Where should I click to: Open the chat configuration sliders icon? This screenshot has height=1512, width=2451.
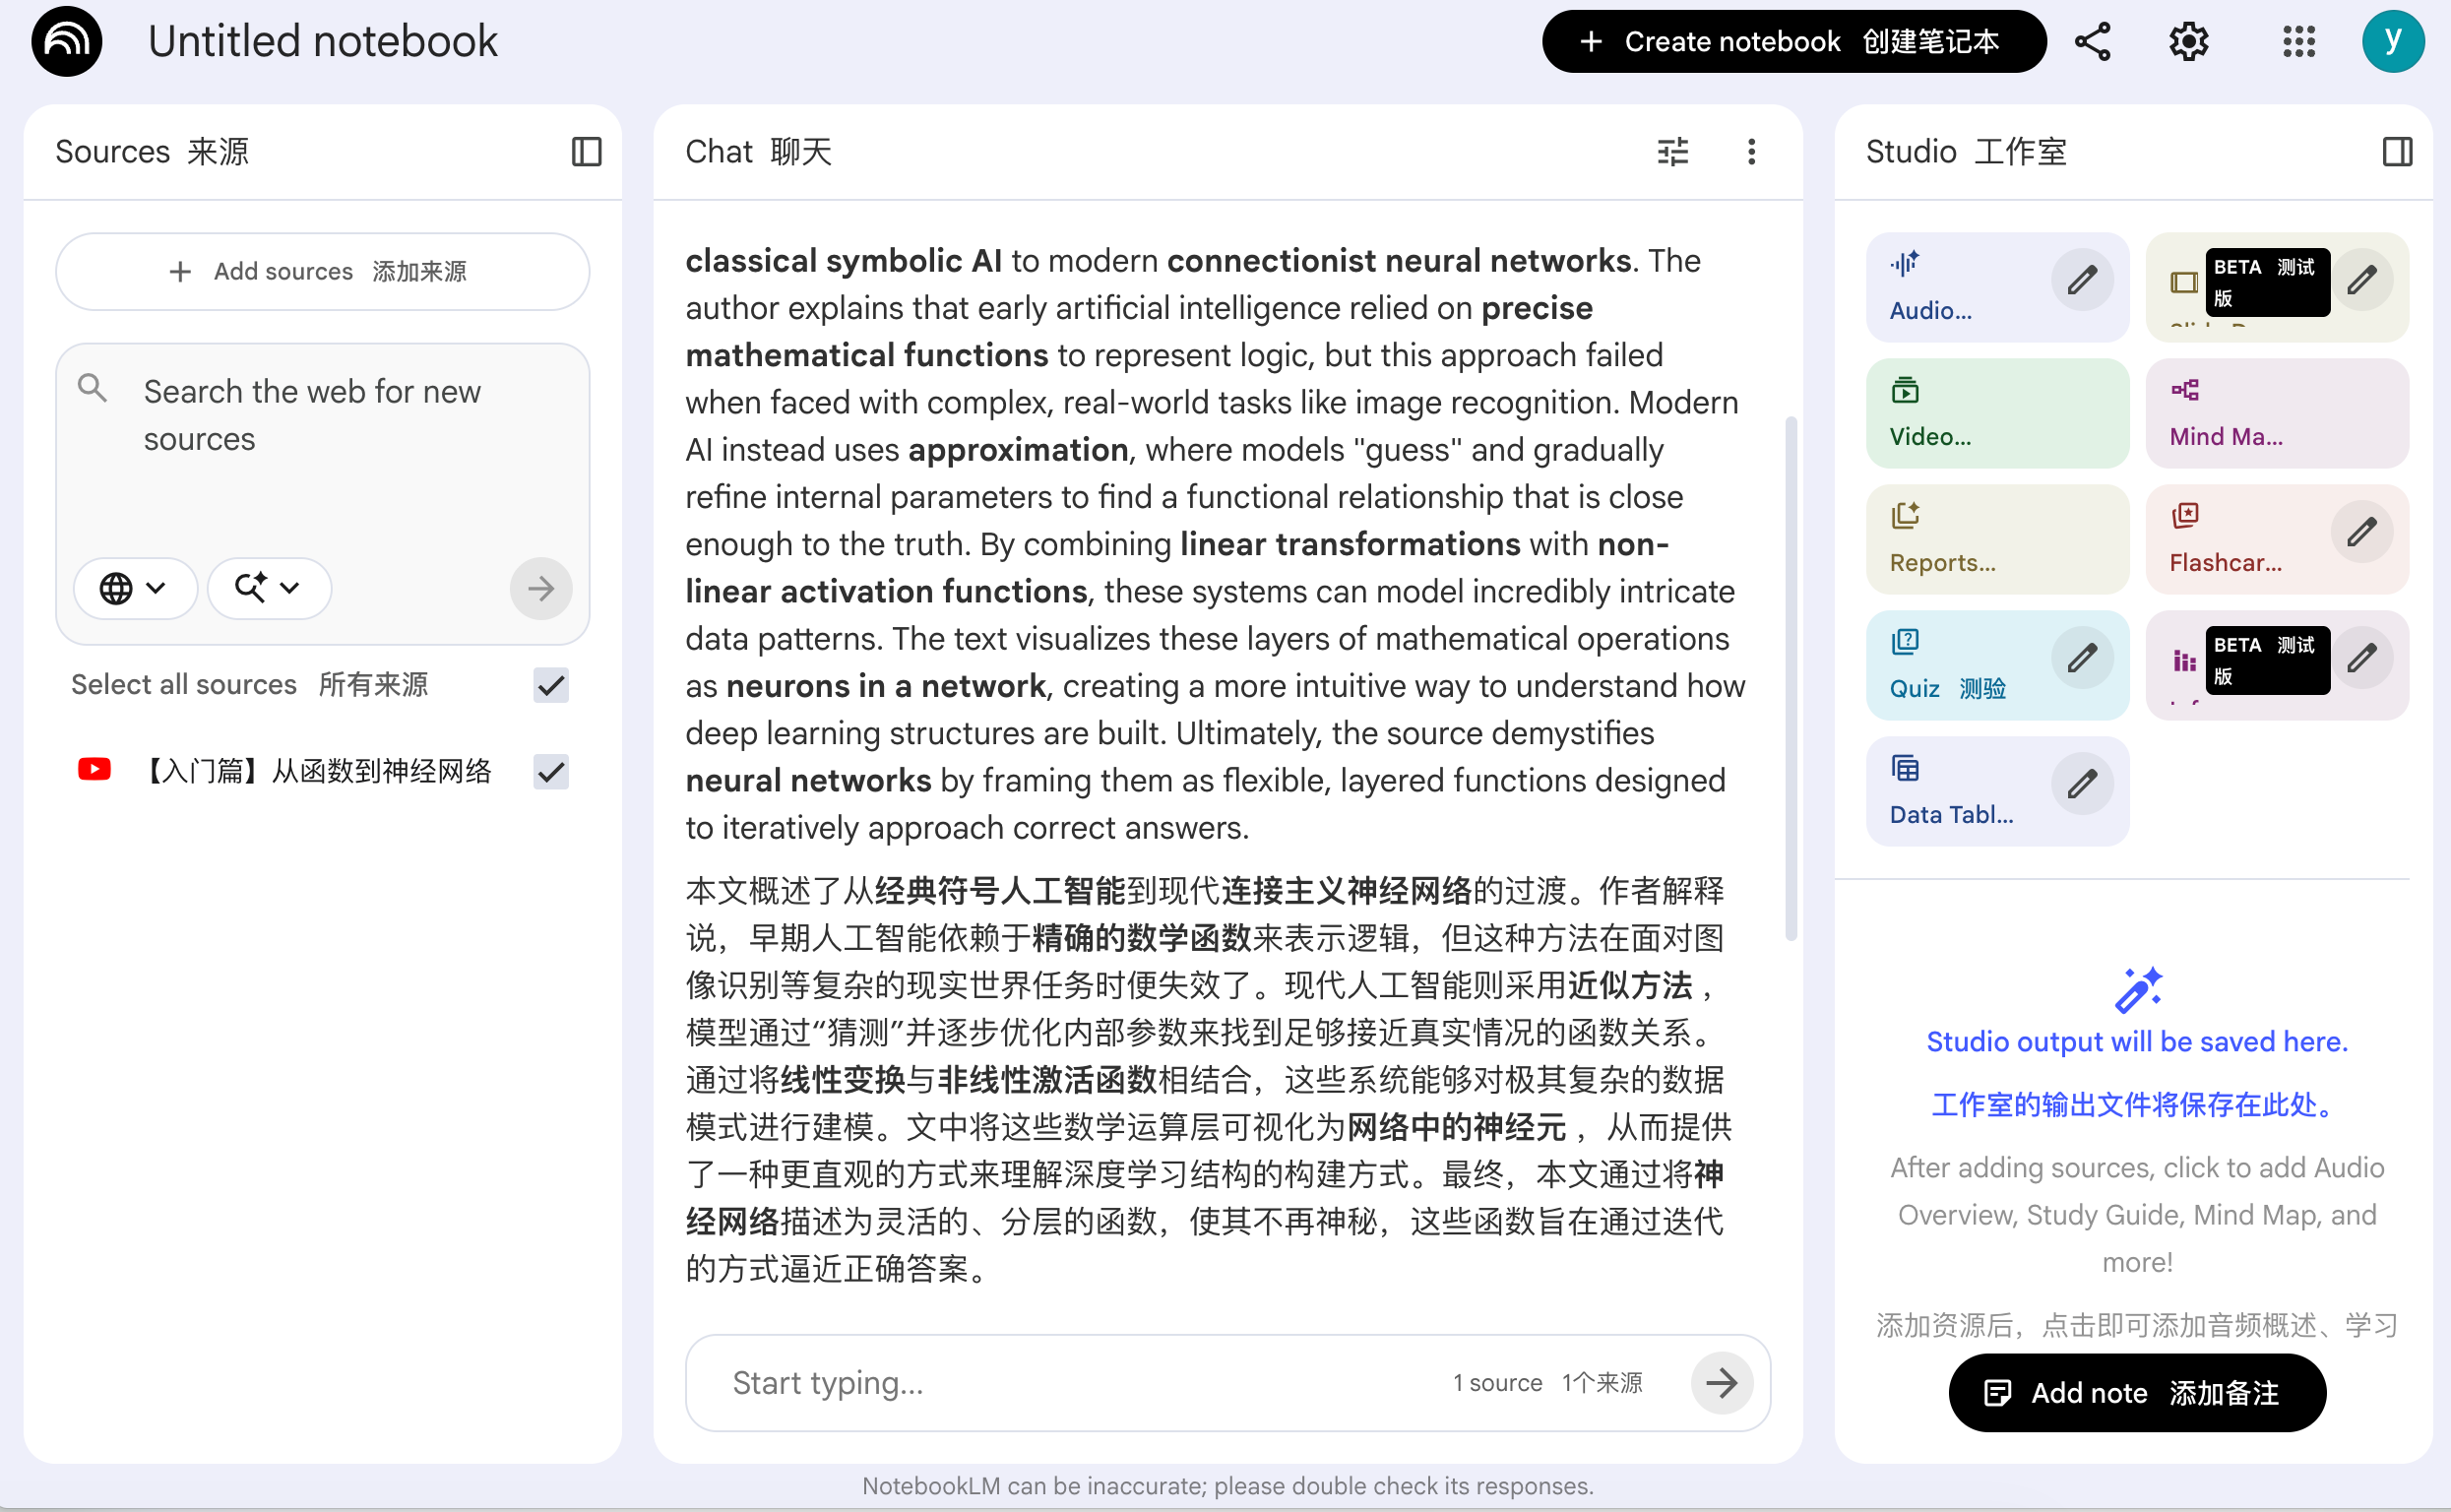click(1672, 152)
